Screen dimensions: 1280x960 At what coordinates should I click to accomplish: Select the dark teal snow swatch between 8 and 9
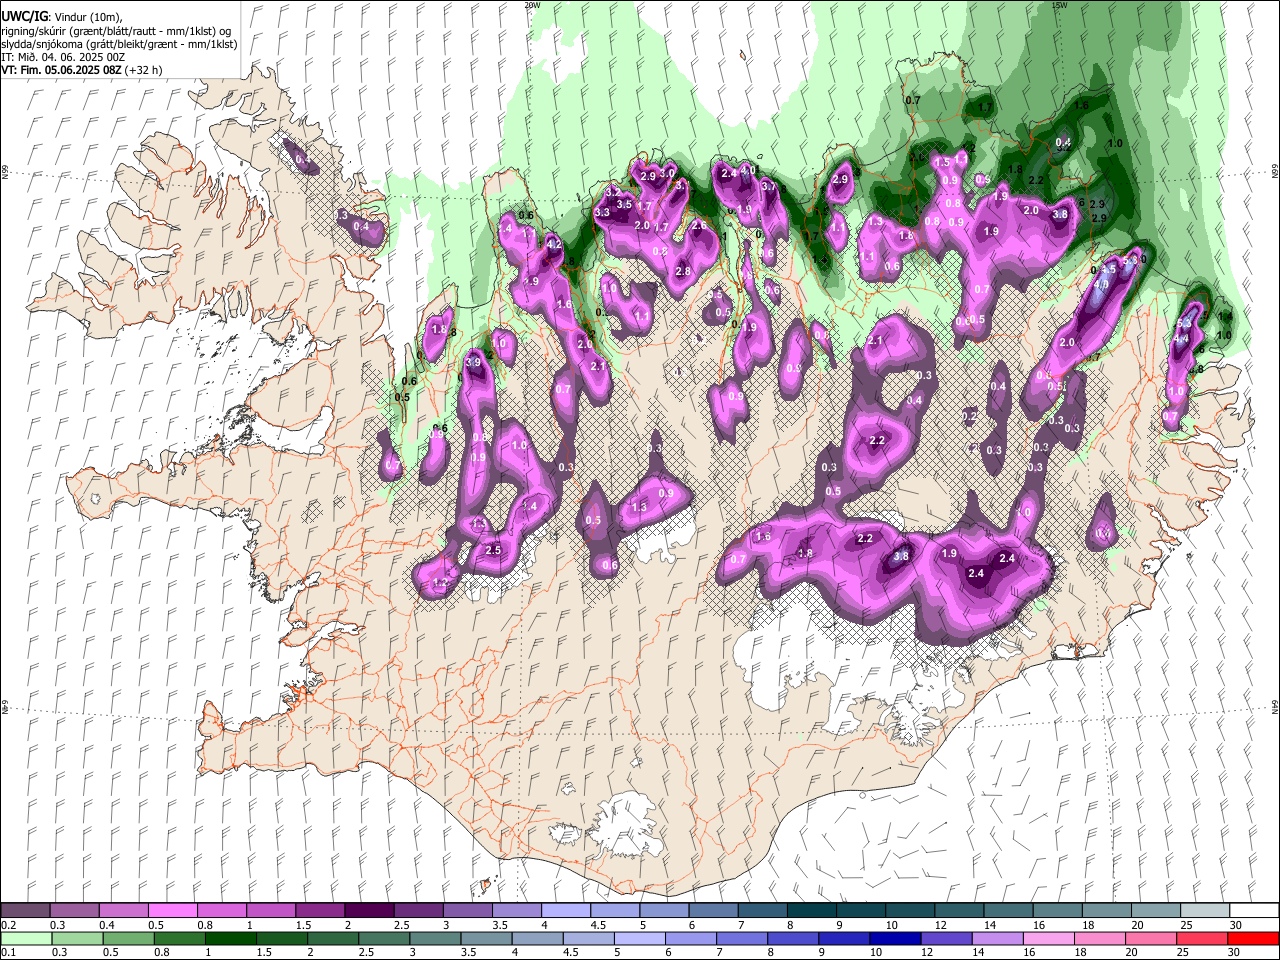(811, 910)
